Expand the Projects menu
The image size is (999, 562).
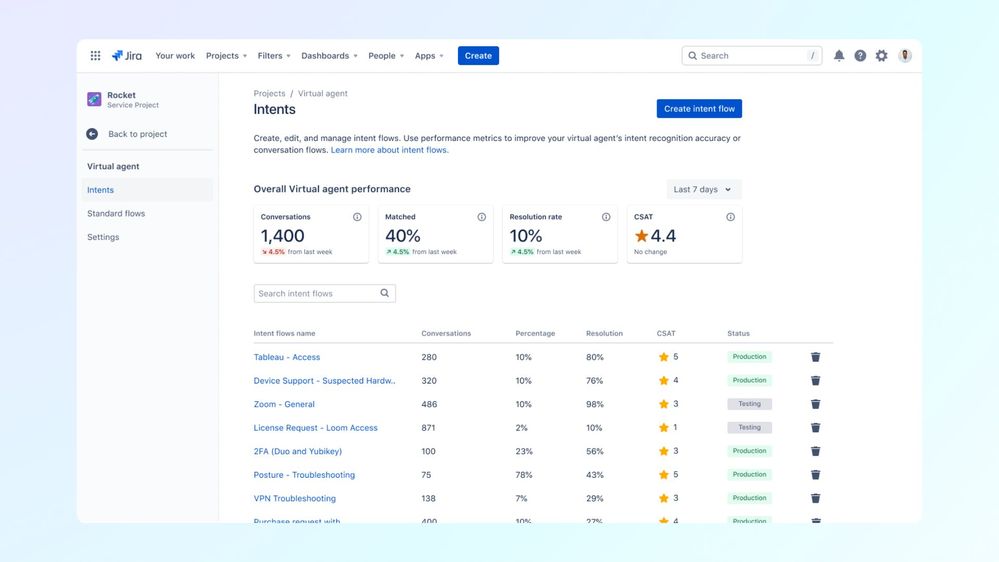tap(226, 55)
